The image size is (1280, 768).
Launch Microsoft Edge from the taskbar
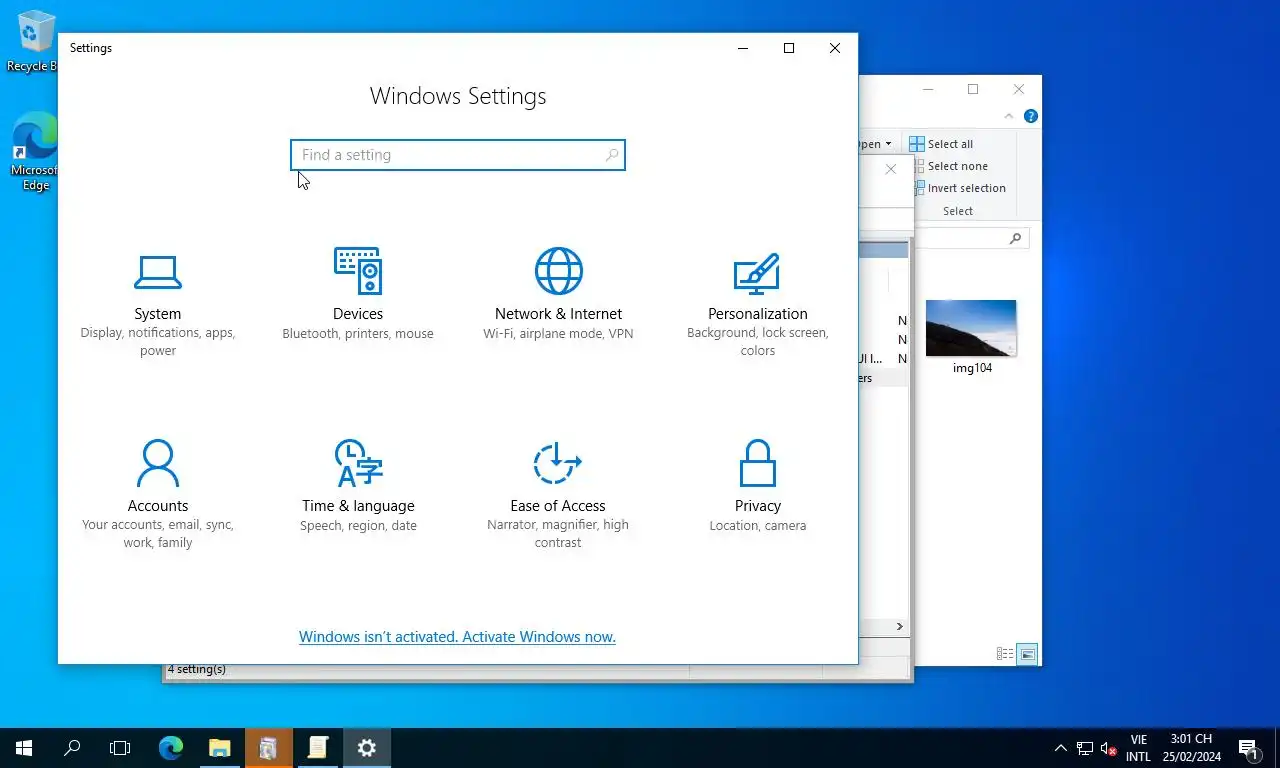tap(171, 747)
